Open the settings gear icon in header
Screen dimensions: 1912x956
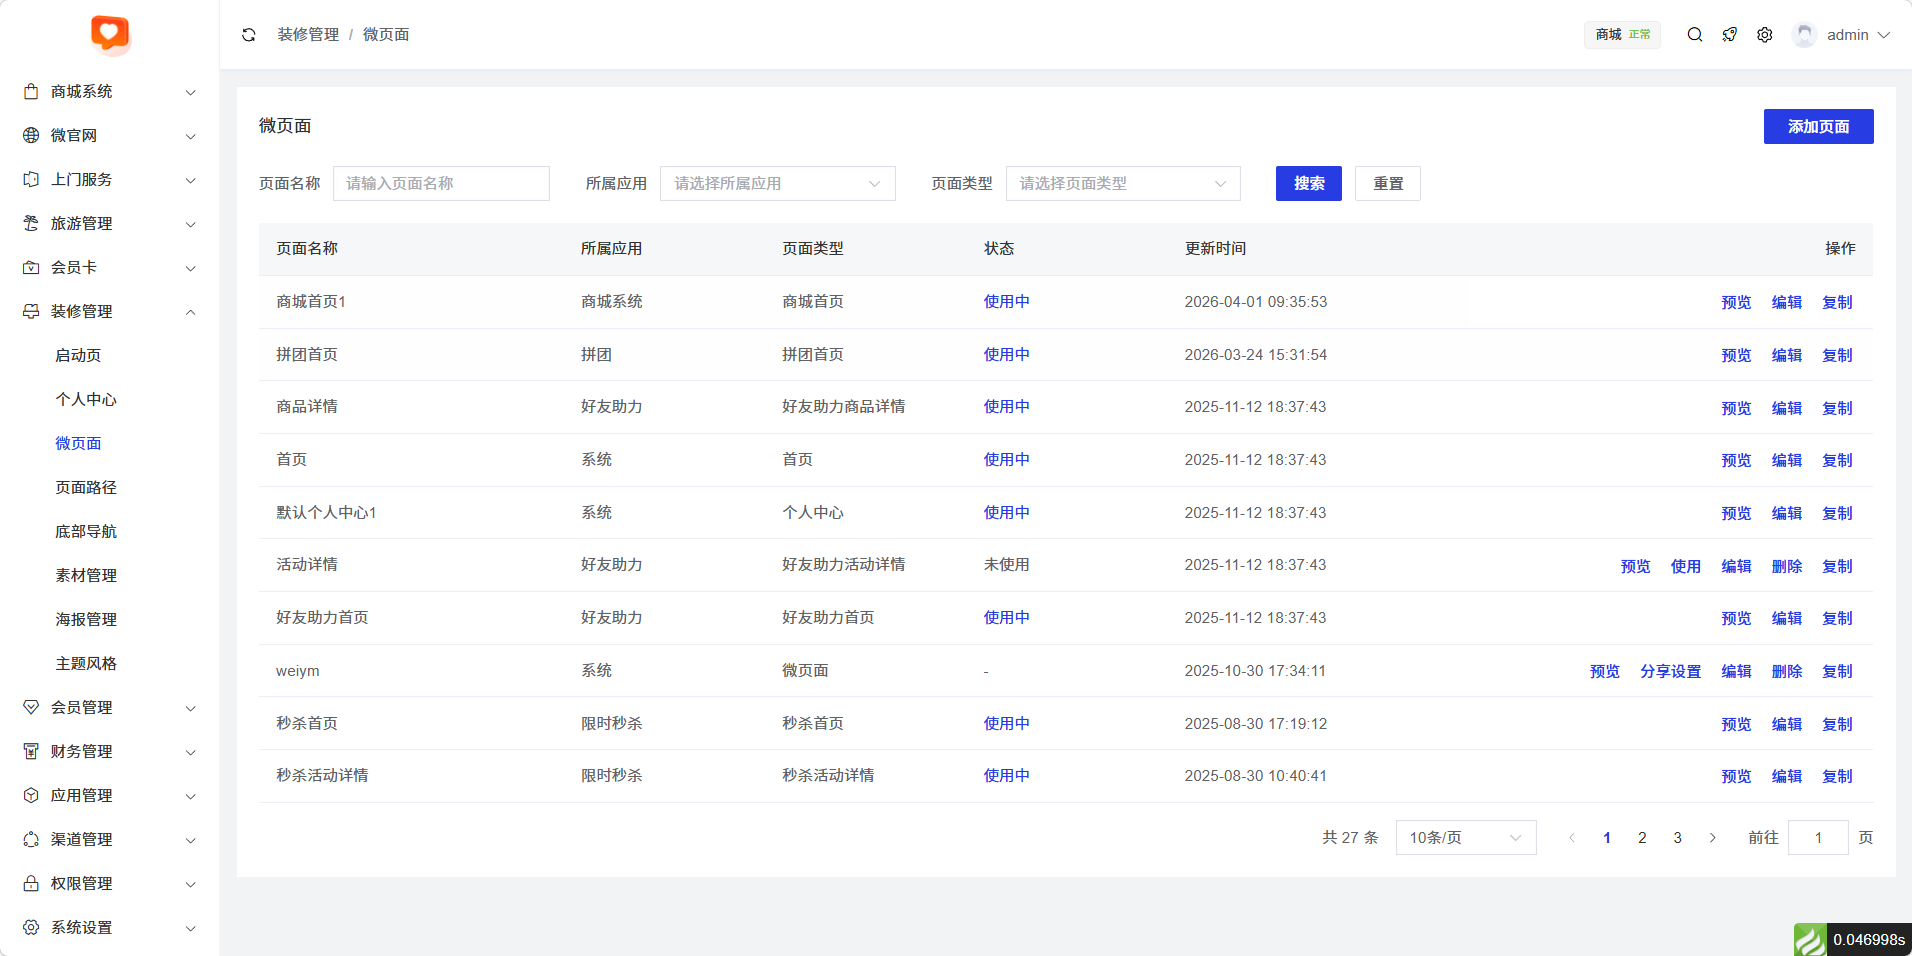click(x=1765, y=35)
